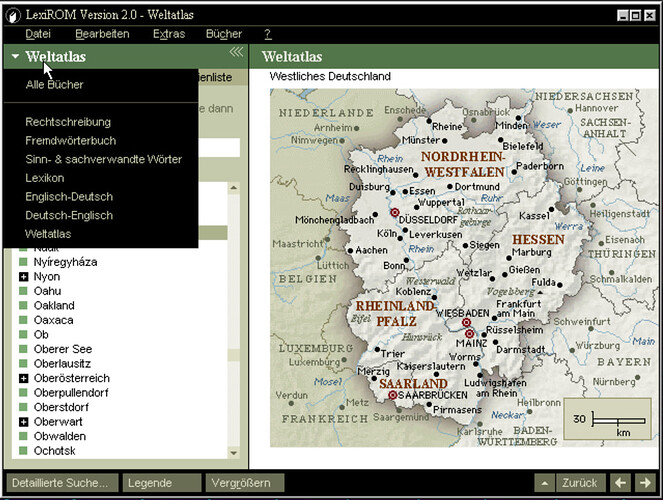Click the green square icon beside Oakland
The image size is (663, 500).
coord(23,305)
